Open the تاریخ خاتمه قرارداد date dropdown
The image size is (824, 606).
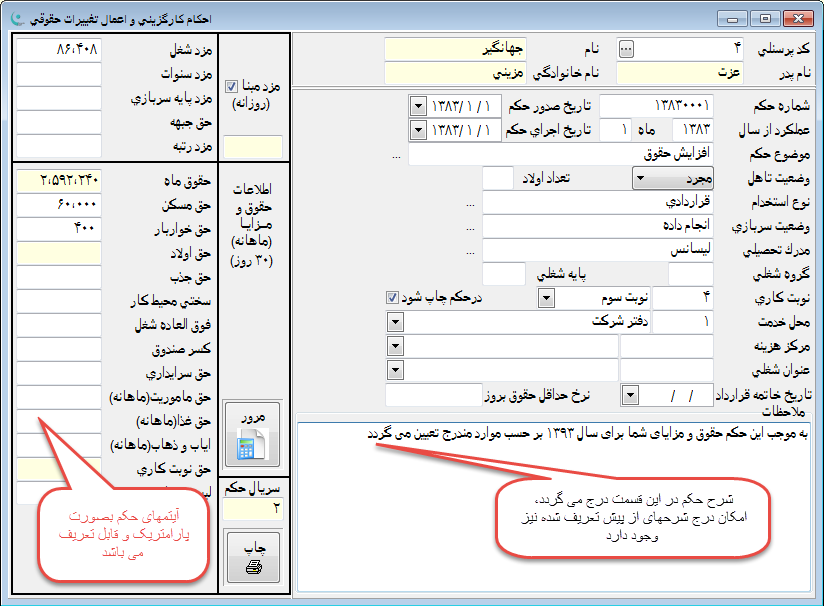point(630,395)
